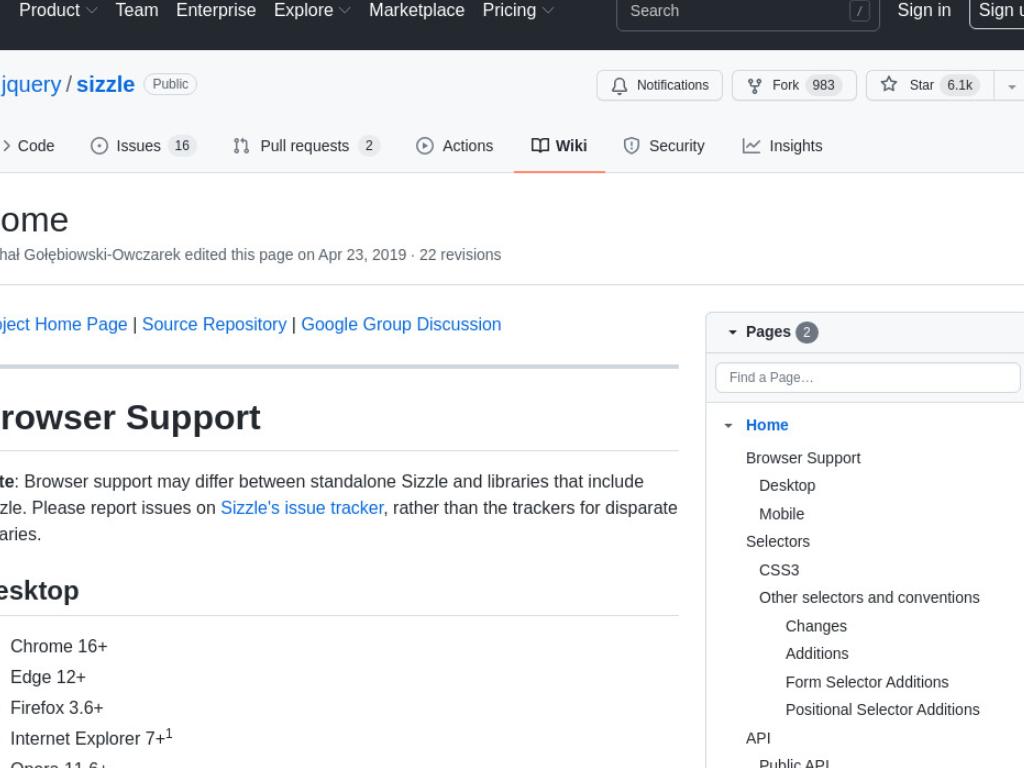1024x768 pixels.
Task: Switch to the Pull requests tab
Action: 306,146
